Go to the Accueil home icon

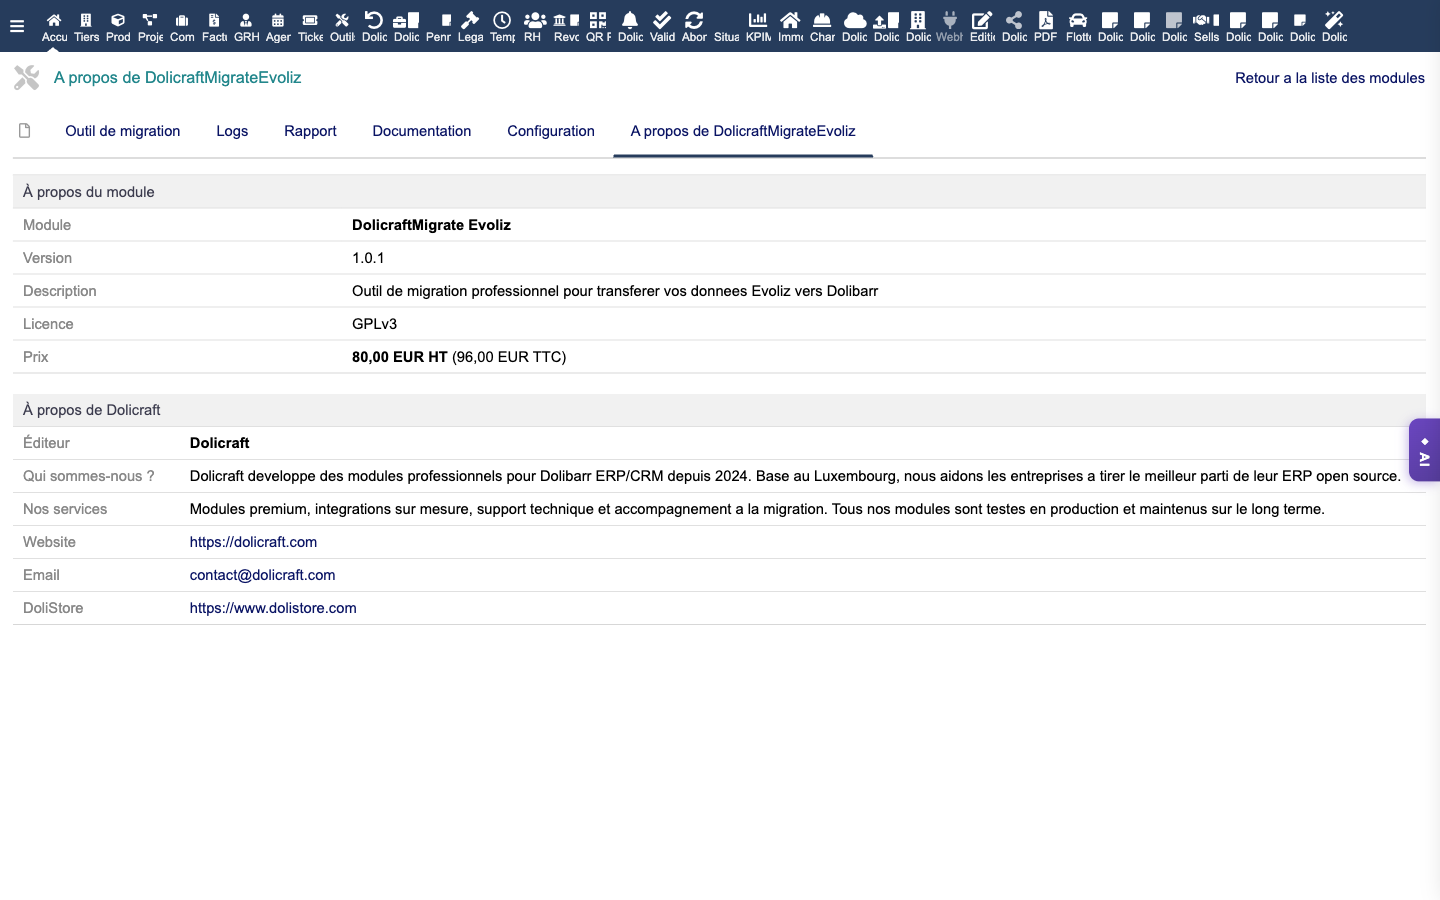coord(54,20)
